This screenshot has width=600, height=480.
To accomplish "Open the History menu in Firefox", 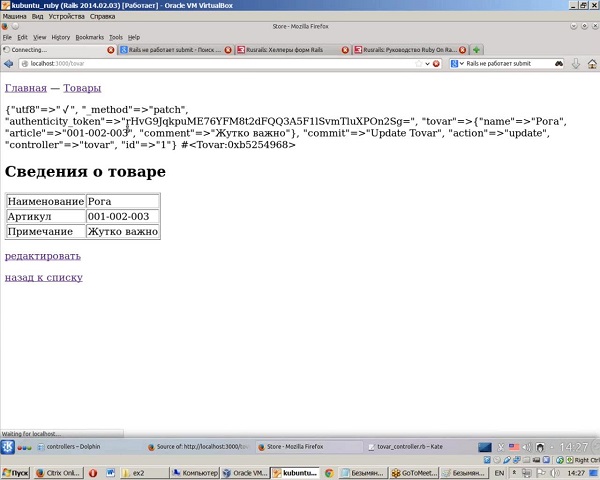I will pyautogui.click(x=61, y=37).
